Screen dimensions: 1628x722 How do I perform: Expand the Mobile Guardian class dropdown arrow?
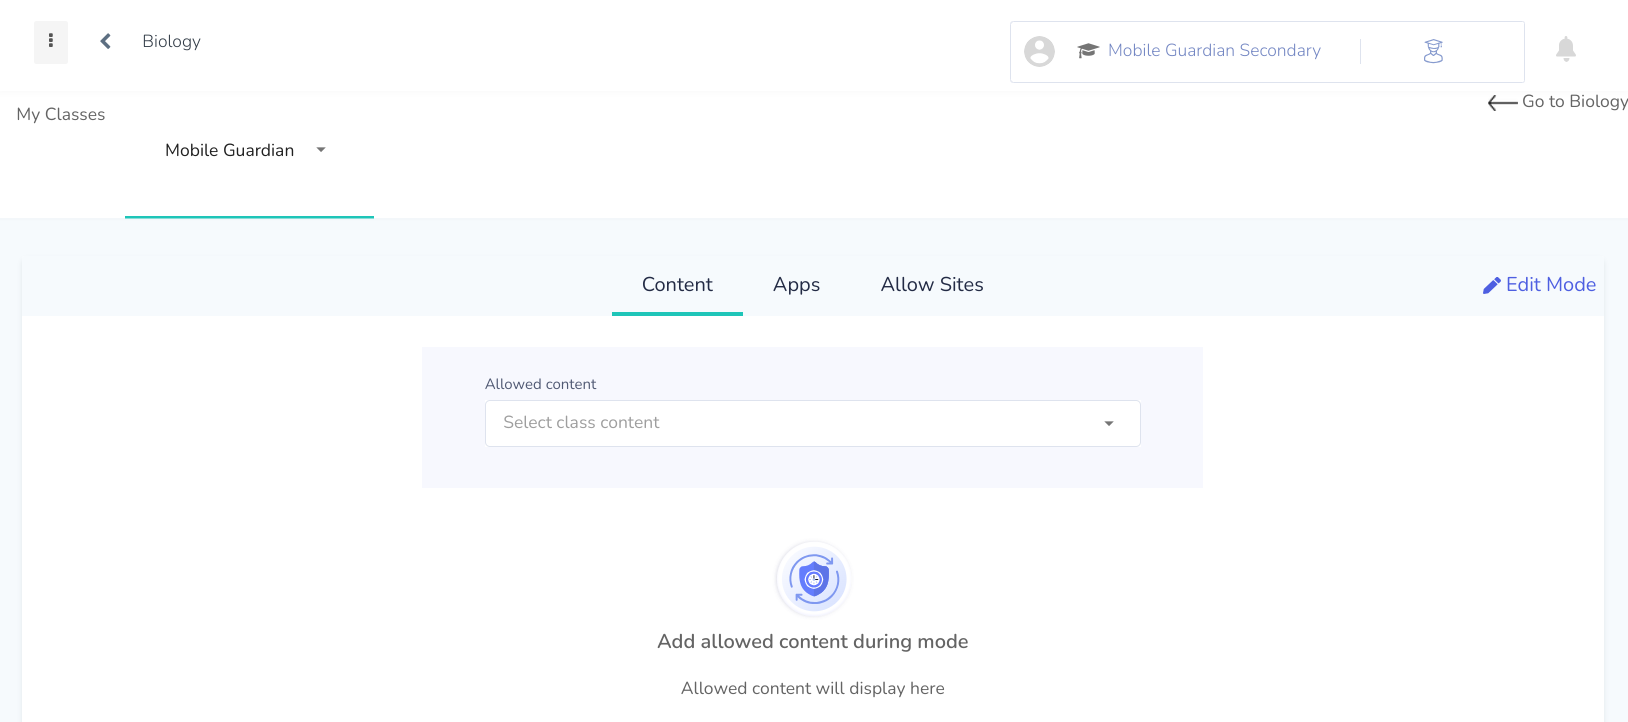pyautogui.click(x=321, y=150)
